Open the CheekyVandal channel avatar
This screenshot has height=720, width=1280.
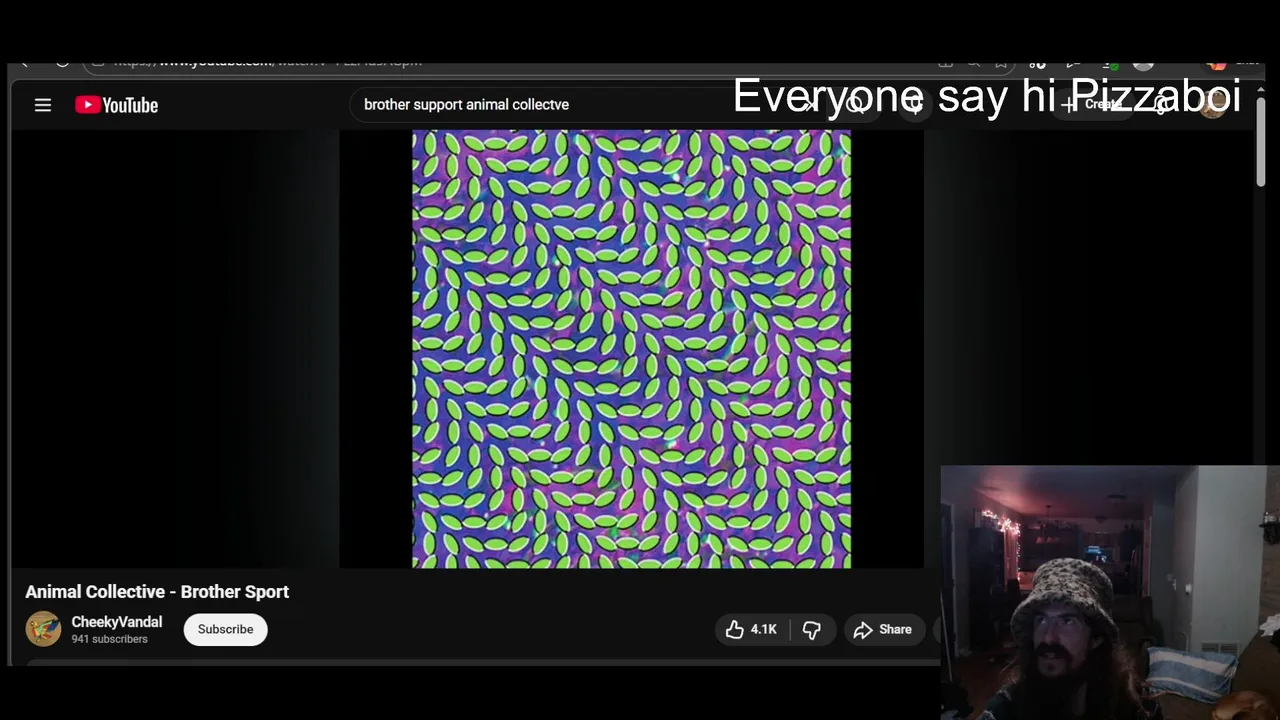click(43, 629)
